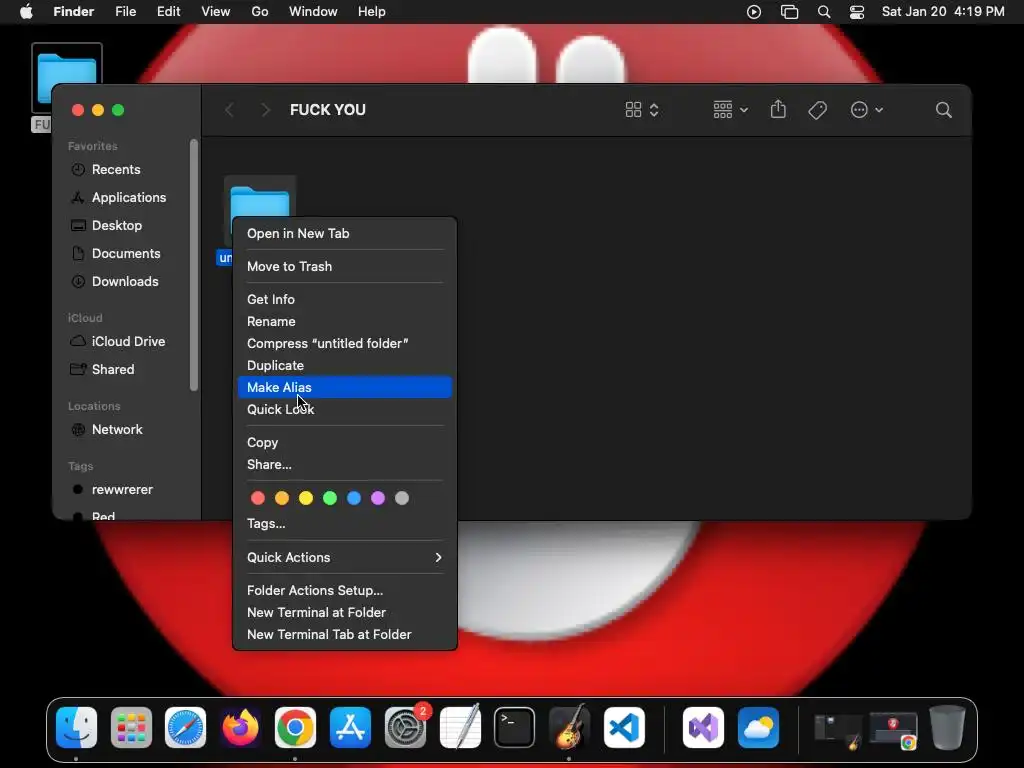Open Safari in the Dock

point(185,728)
